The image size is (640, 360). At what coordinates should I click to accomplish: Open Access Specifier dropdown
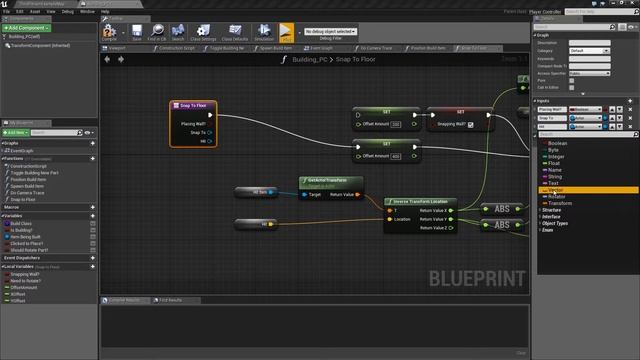[x=589, y=73]
